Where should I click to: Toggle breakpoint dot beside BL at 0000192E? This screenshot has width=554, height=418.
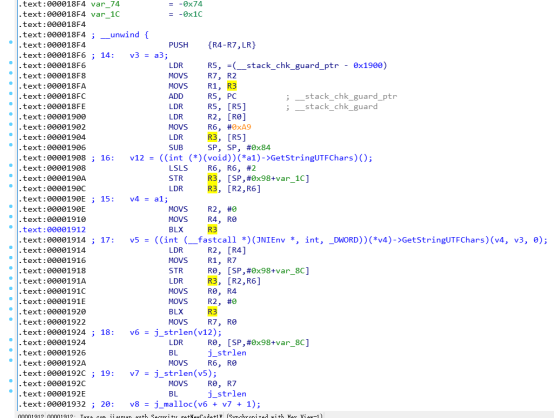tap(11, 391)
